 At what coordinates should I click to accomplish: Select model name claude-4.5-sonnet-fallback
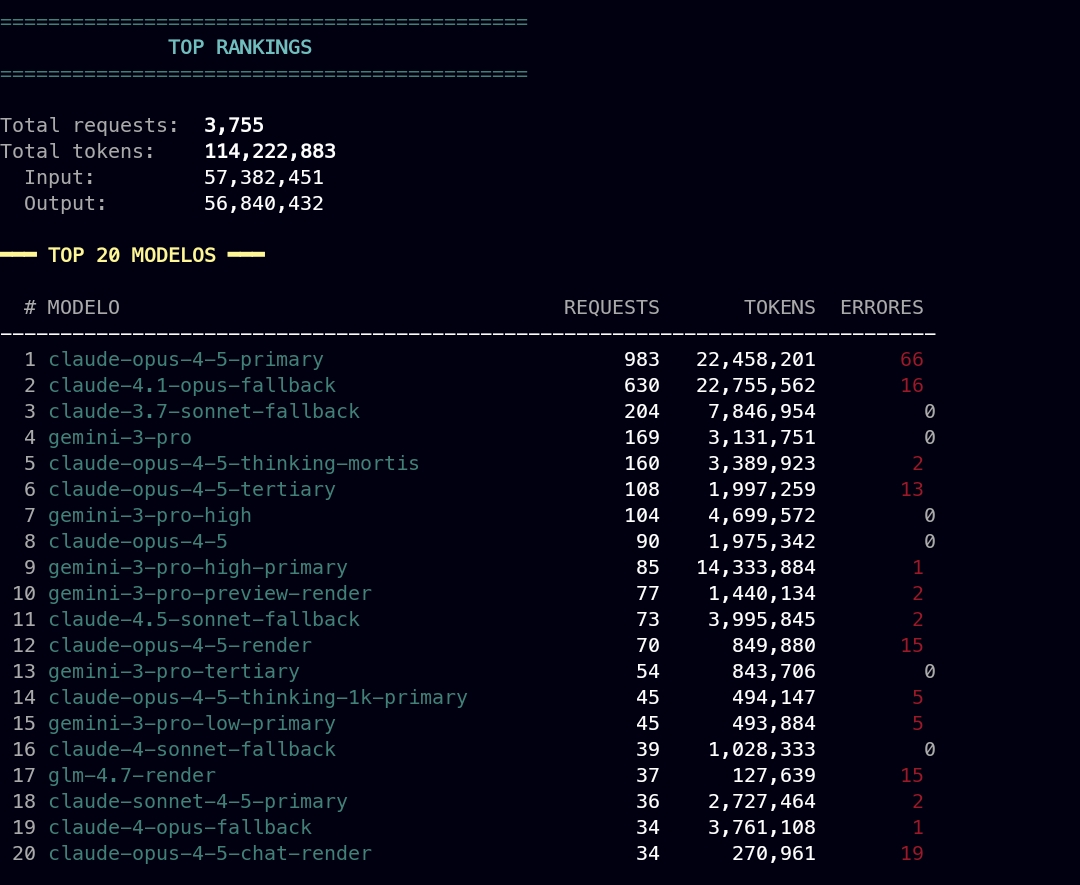coord(204,620)
